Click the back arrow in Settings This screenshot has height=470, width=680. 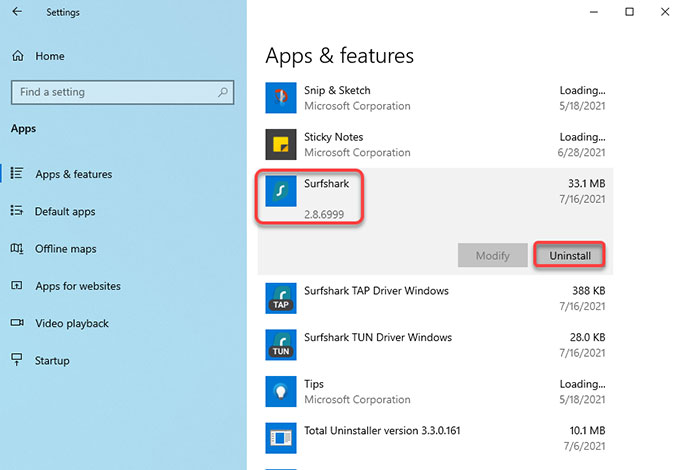click(17, 12)
